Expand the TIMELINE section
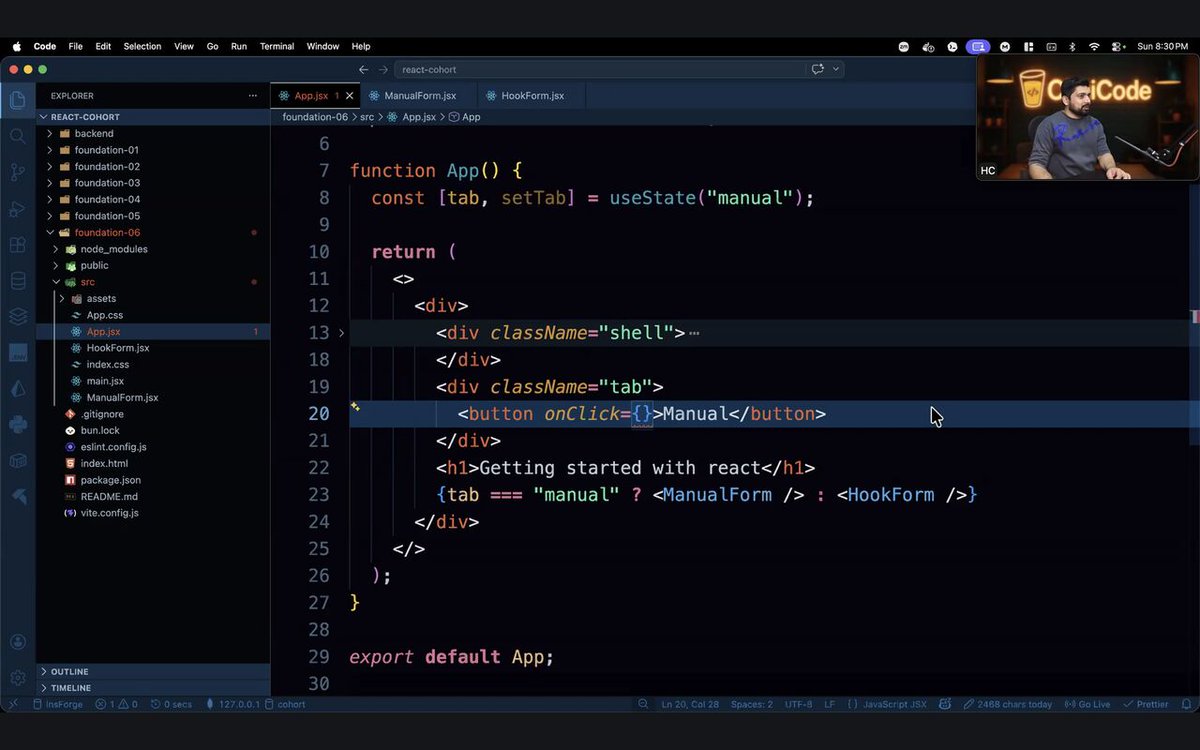The width and height of the screenshot is (1200, 750). (153, 688)
